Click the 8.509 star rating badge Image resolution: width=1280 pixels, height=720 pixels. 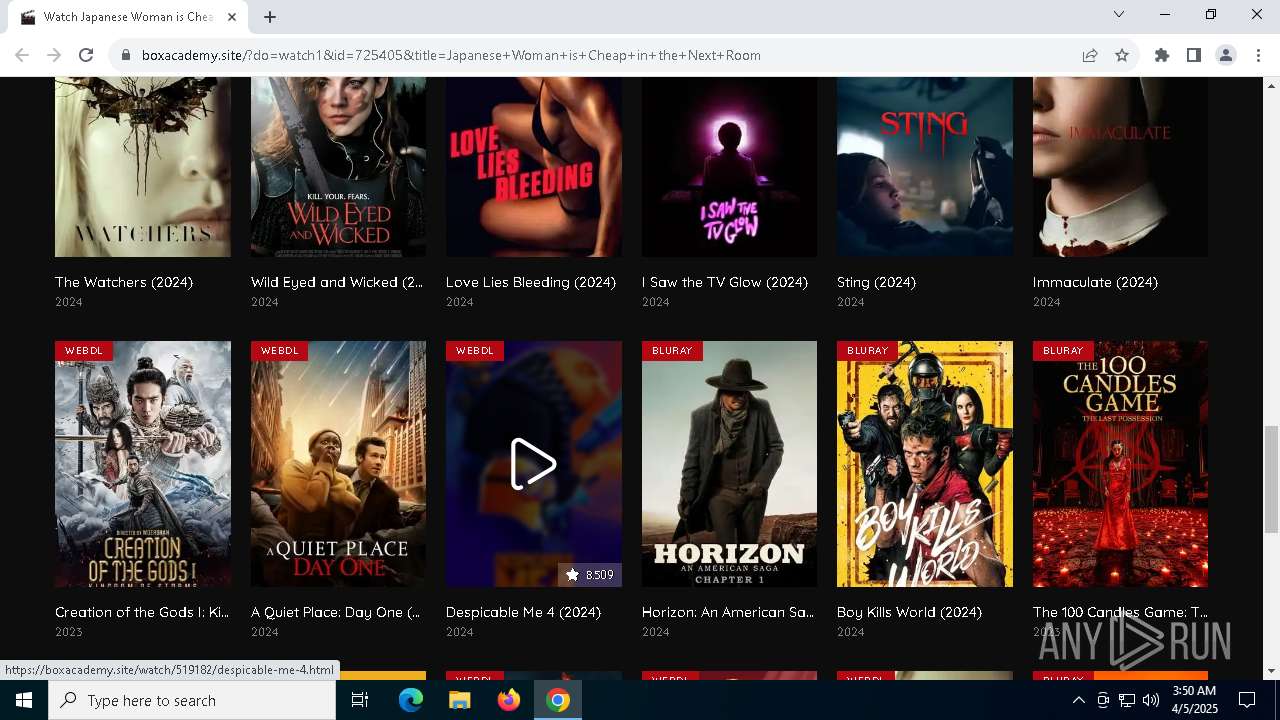(x=590, y=574)
